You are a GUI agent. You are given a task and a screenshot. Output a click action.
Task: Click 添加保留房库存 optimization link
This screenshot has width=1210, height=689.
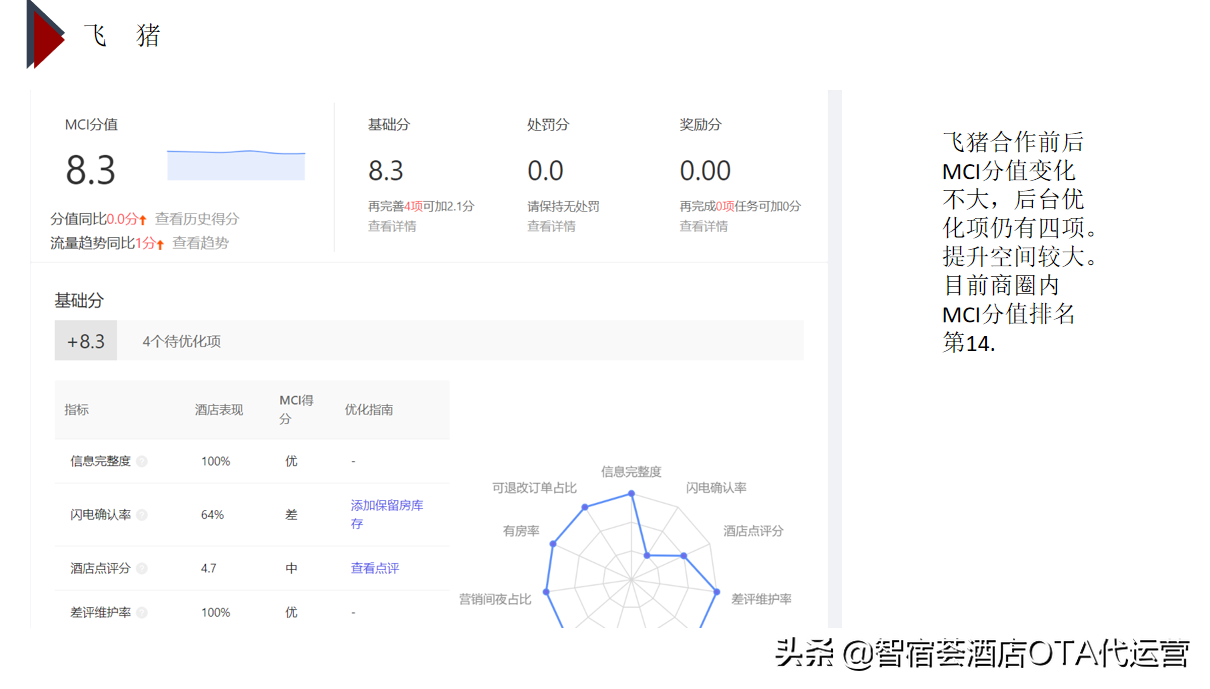387,515
